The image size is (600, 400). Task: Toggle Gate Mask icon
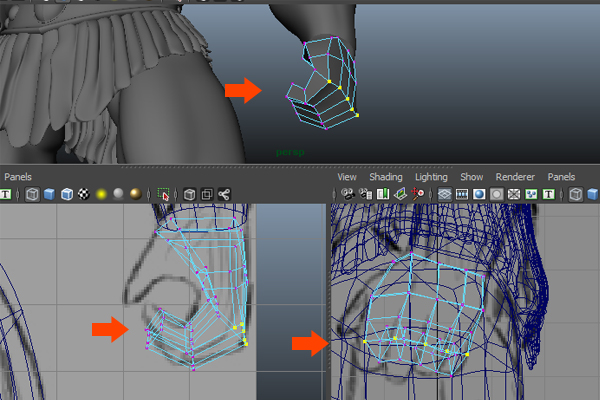point(497,194)
